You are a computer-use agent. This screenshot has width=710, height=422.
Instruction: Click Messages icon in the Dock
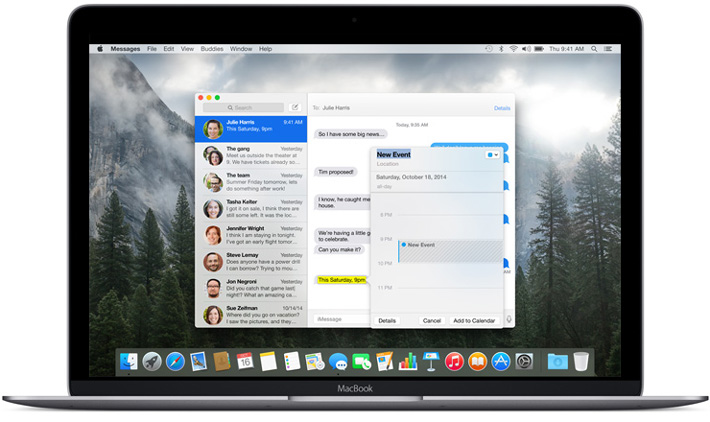[338, 362]
